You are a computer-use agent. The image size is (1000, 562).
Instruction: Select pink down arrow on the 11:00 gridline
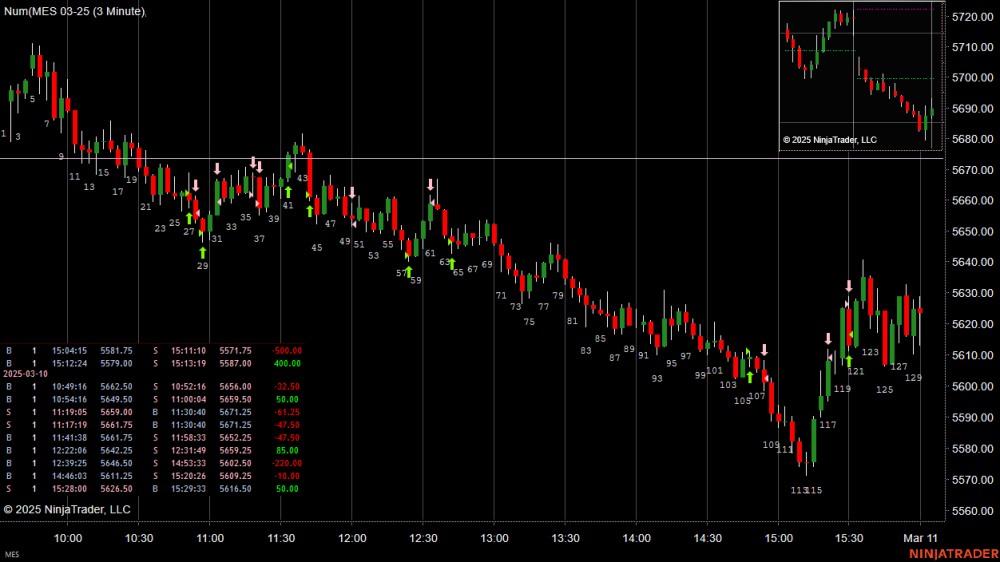click(217, 168)
